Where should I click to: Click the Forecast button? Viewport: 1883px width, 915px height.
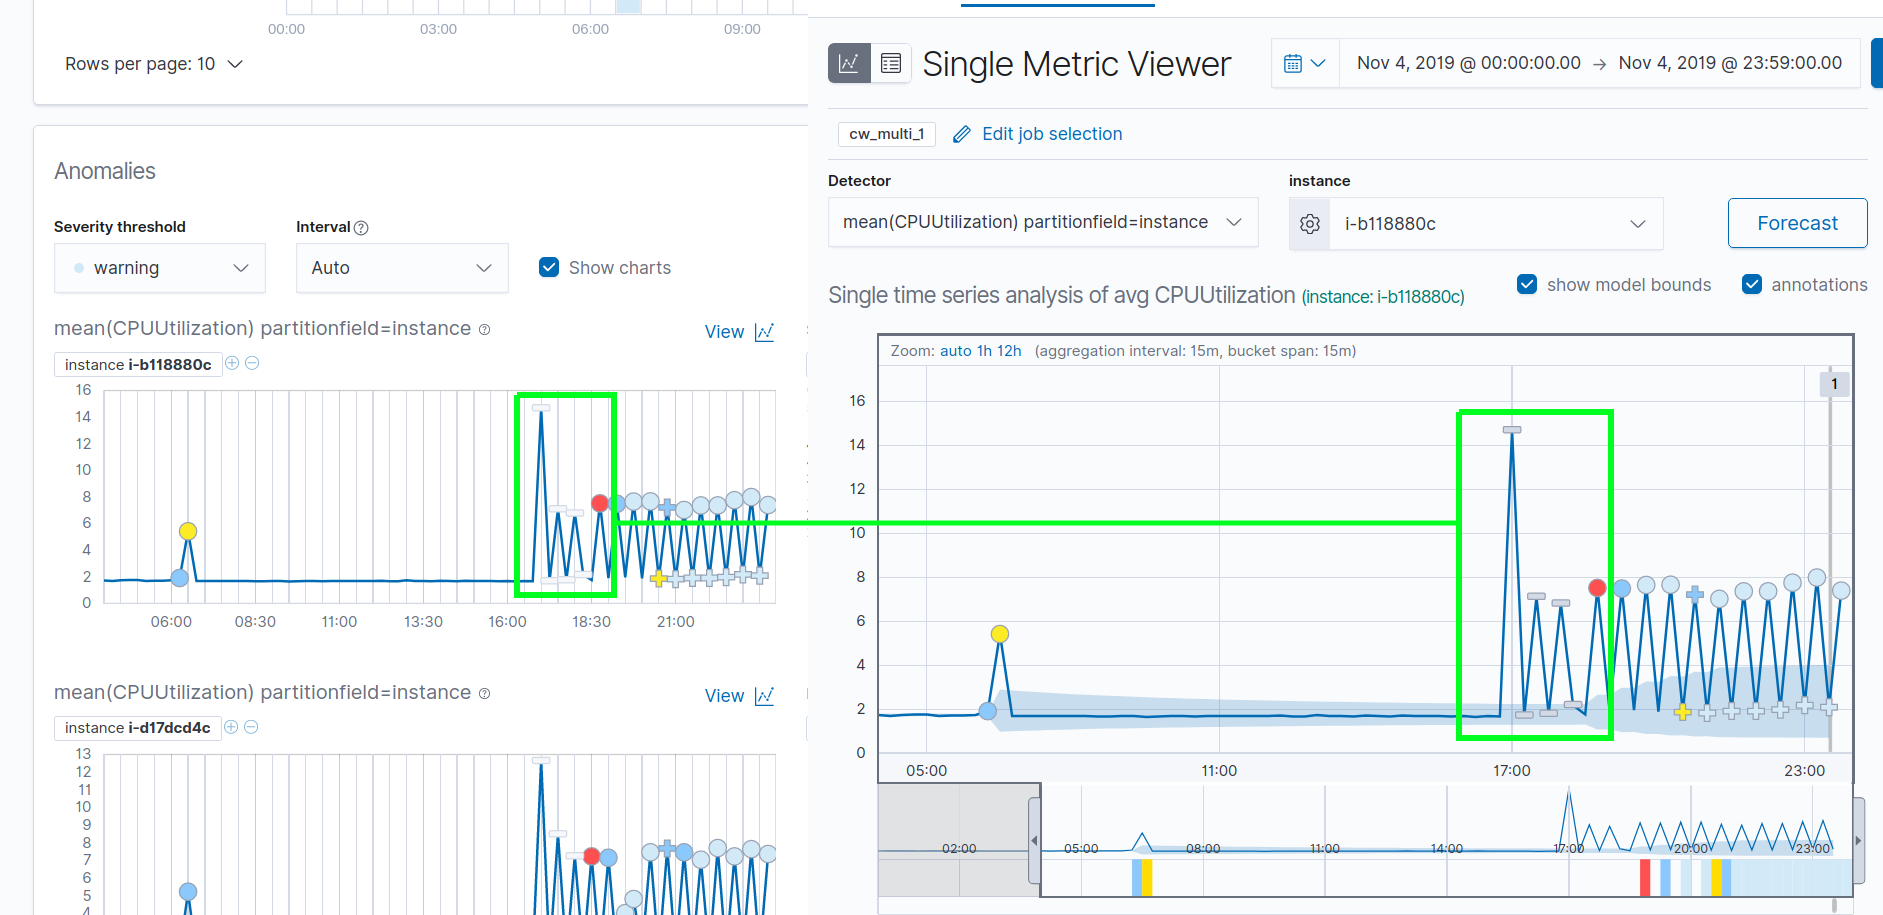[x=1797, y=223]
